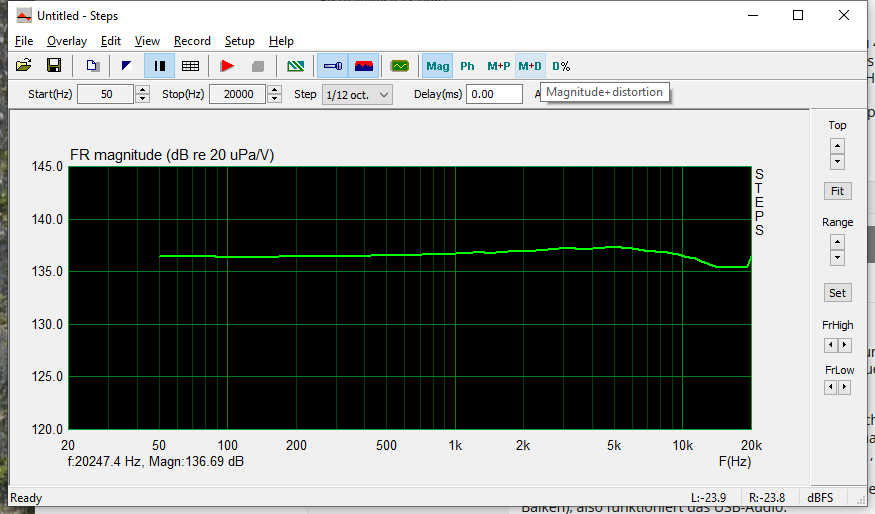Select the D% distortion percent view

click(x=561, y=66)
